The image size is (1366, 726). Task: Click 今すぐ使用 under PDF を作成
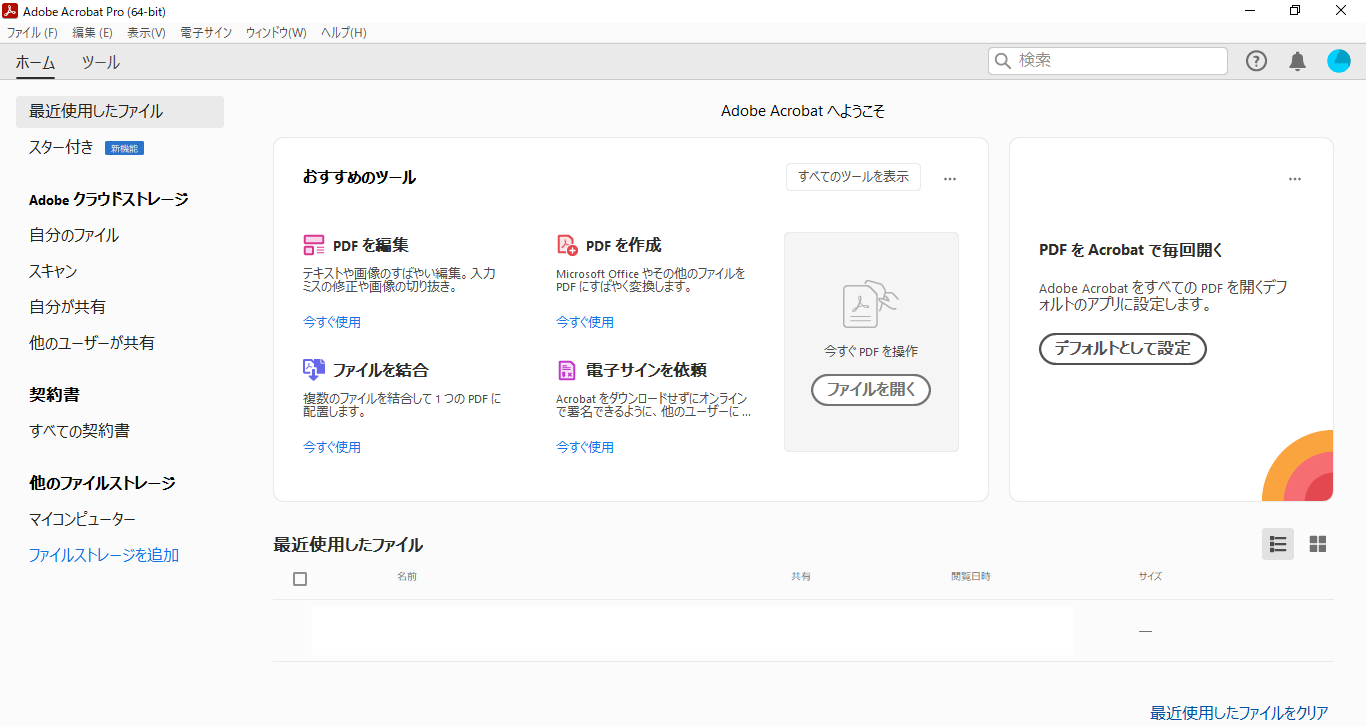pos(585,322)
